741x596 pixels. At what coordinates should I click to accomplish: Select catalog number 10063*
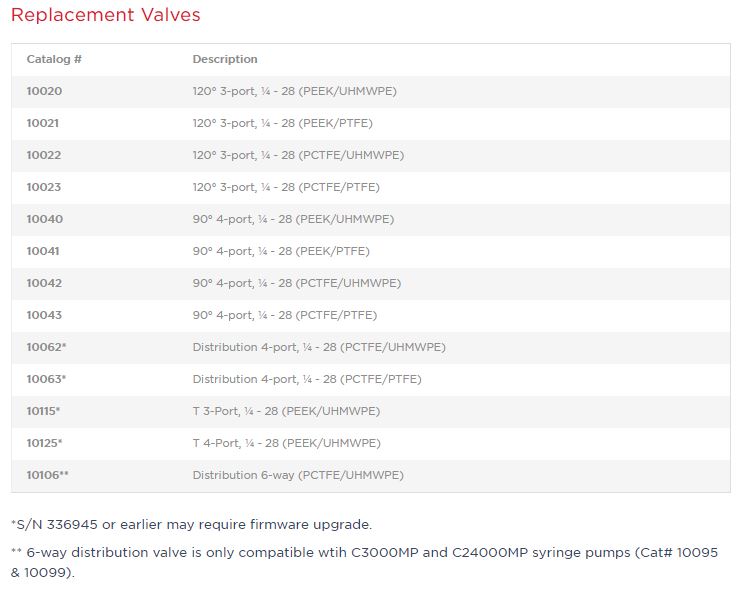coord(46,379)
